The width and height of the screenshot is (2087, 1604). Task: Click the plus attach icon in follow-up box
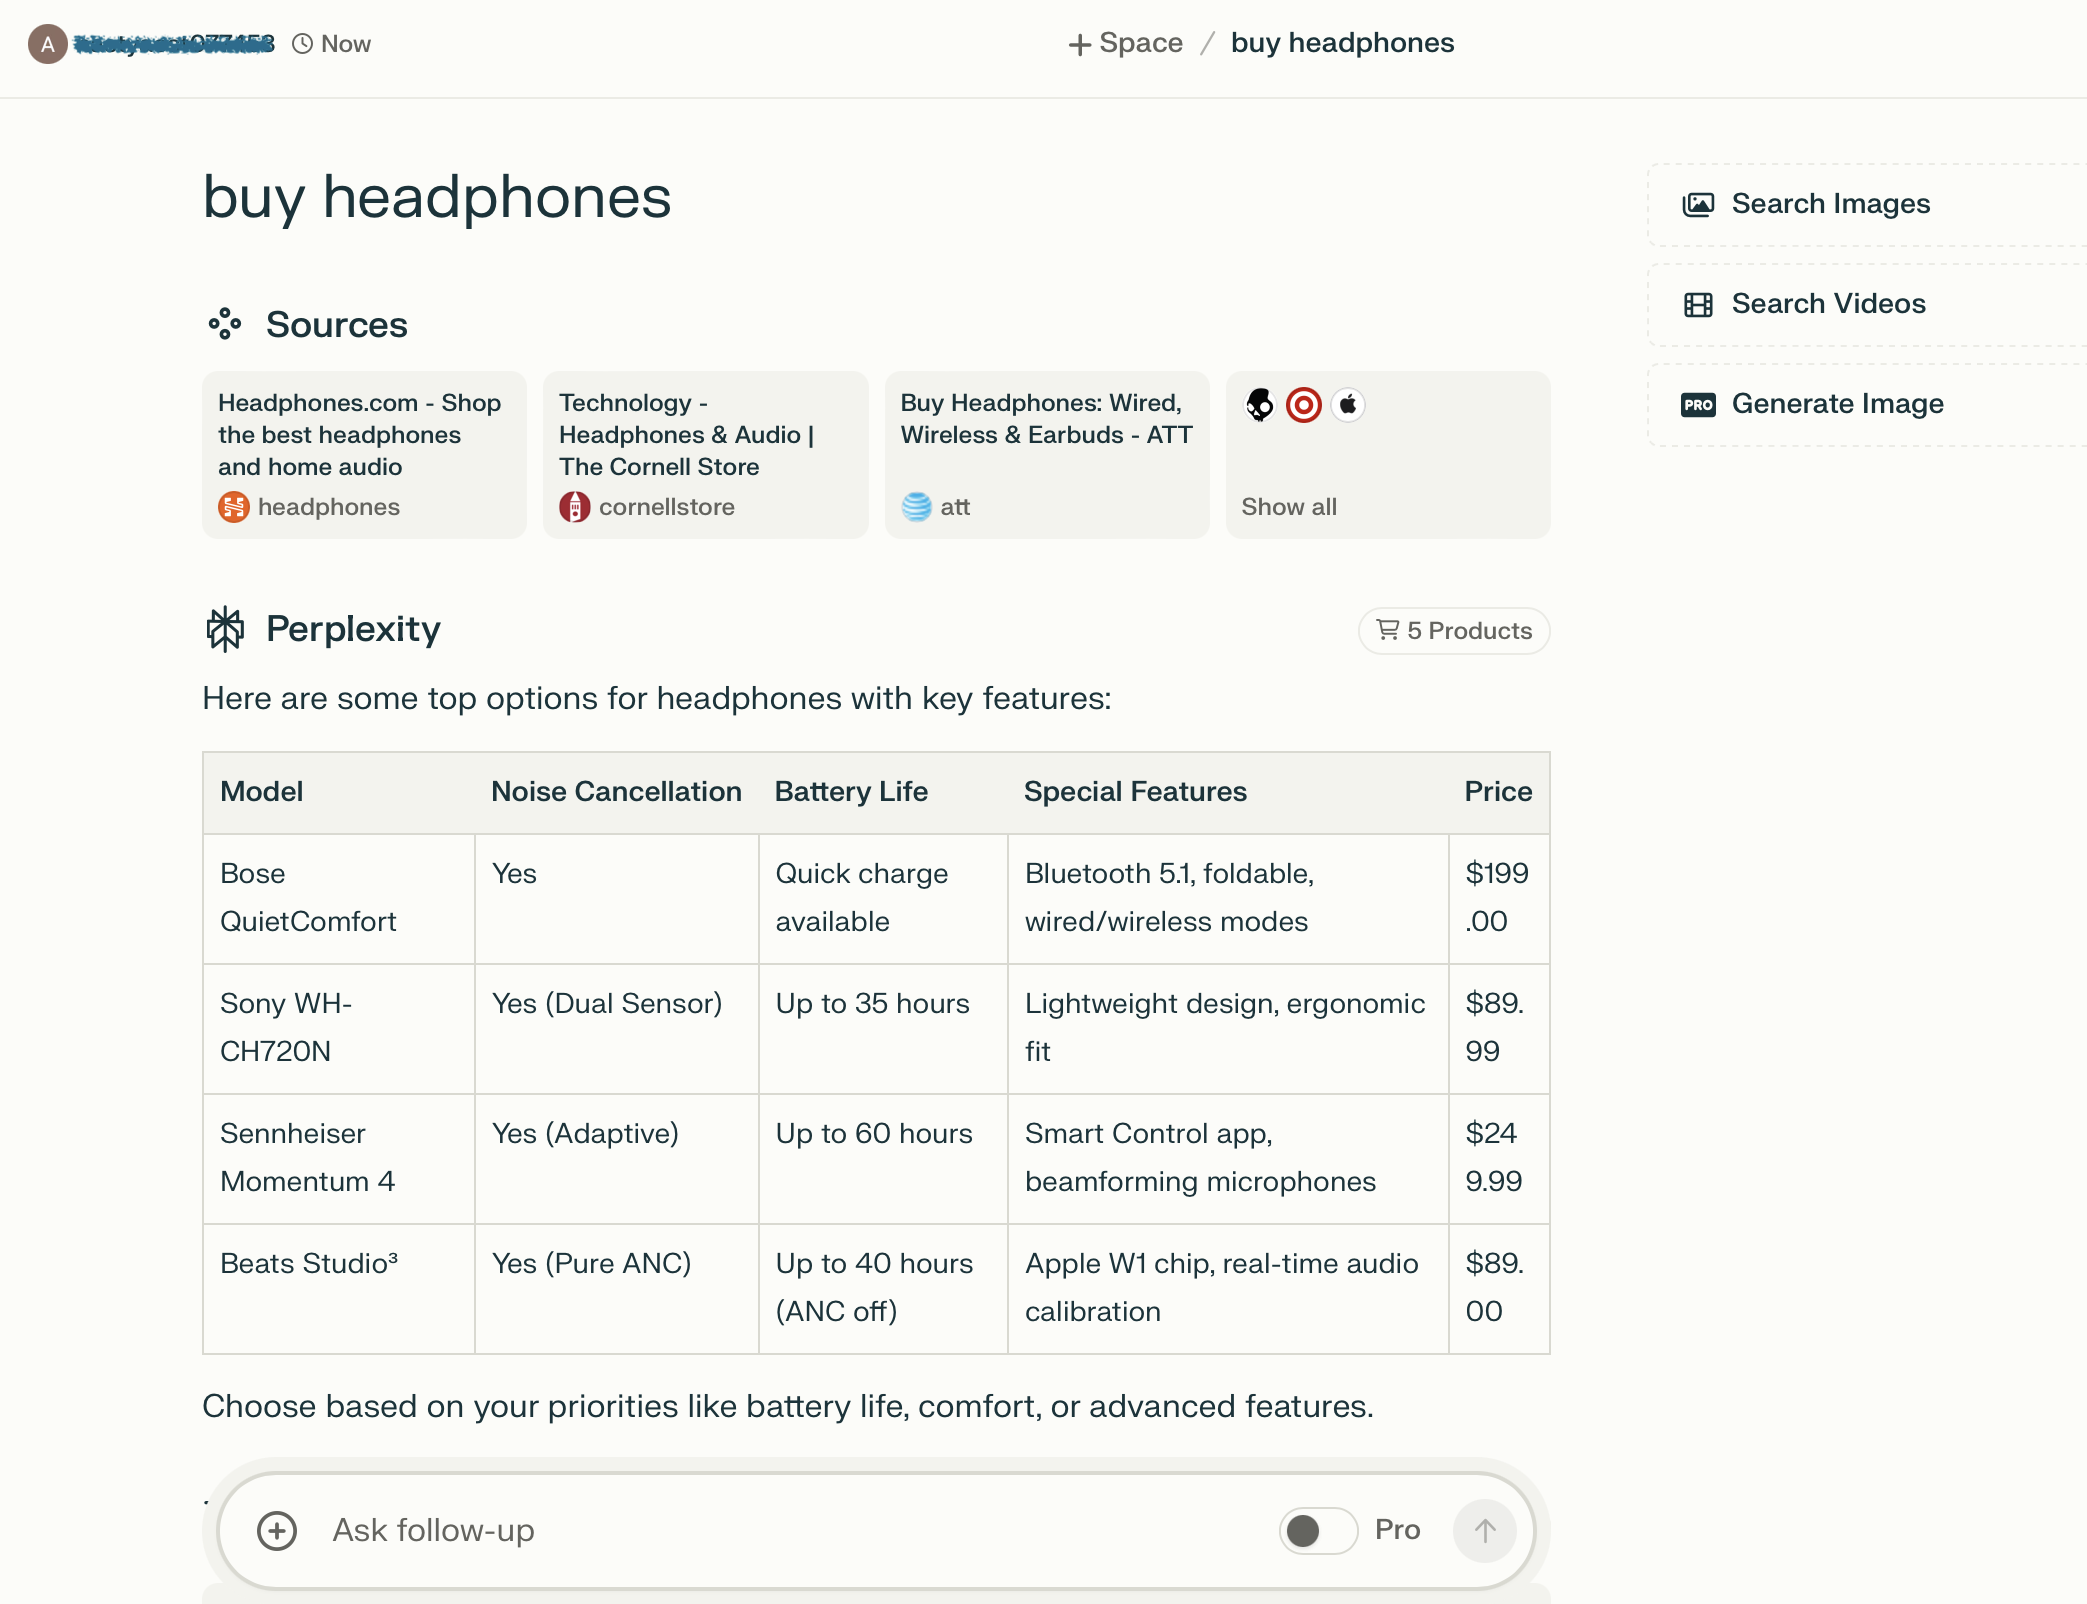277,1530
